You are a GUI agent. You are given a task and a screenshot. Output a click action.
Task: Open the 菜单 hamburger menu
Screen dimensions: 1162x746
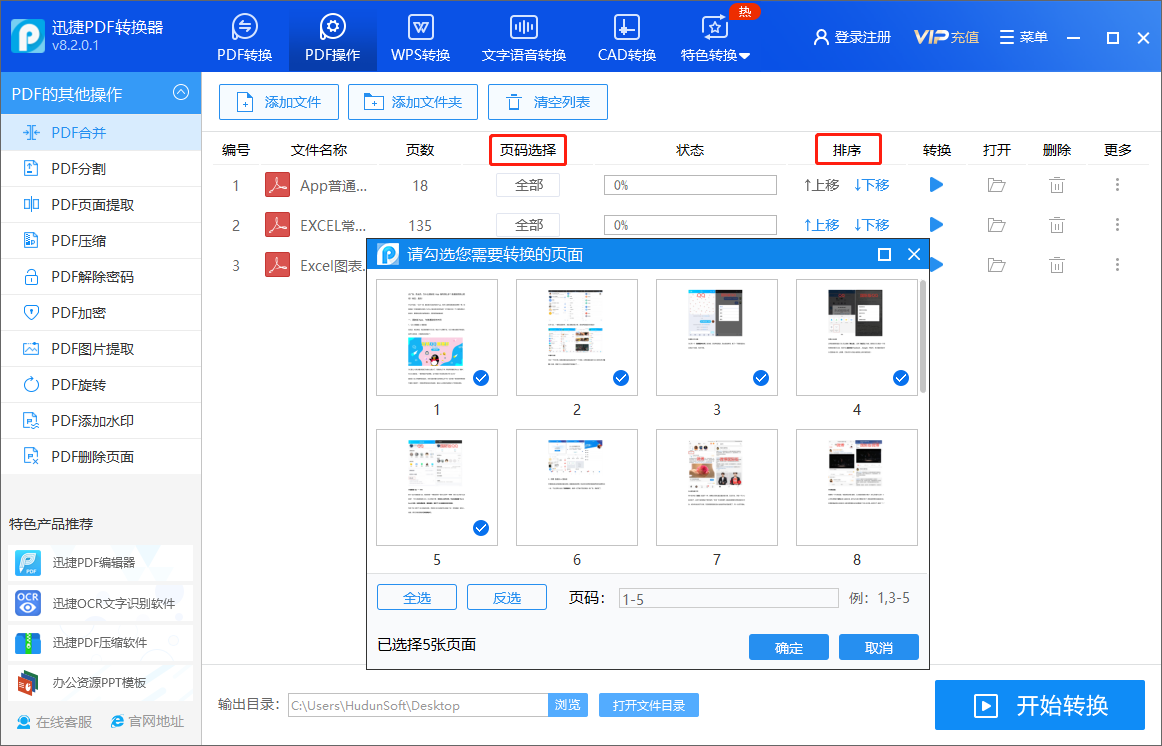[x=1023, y=37]
